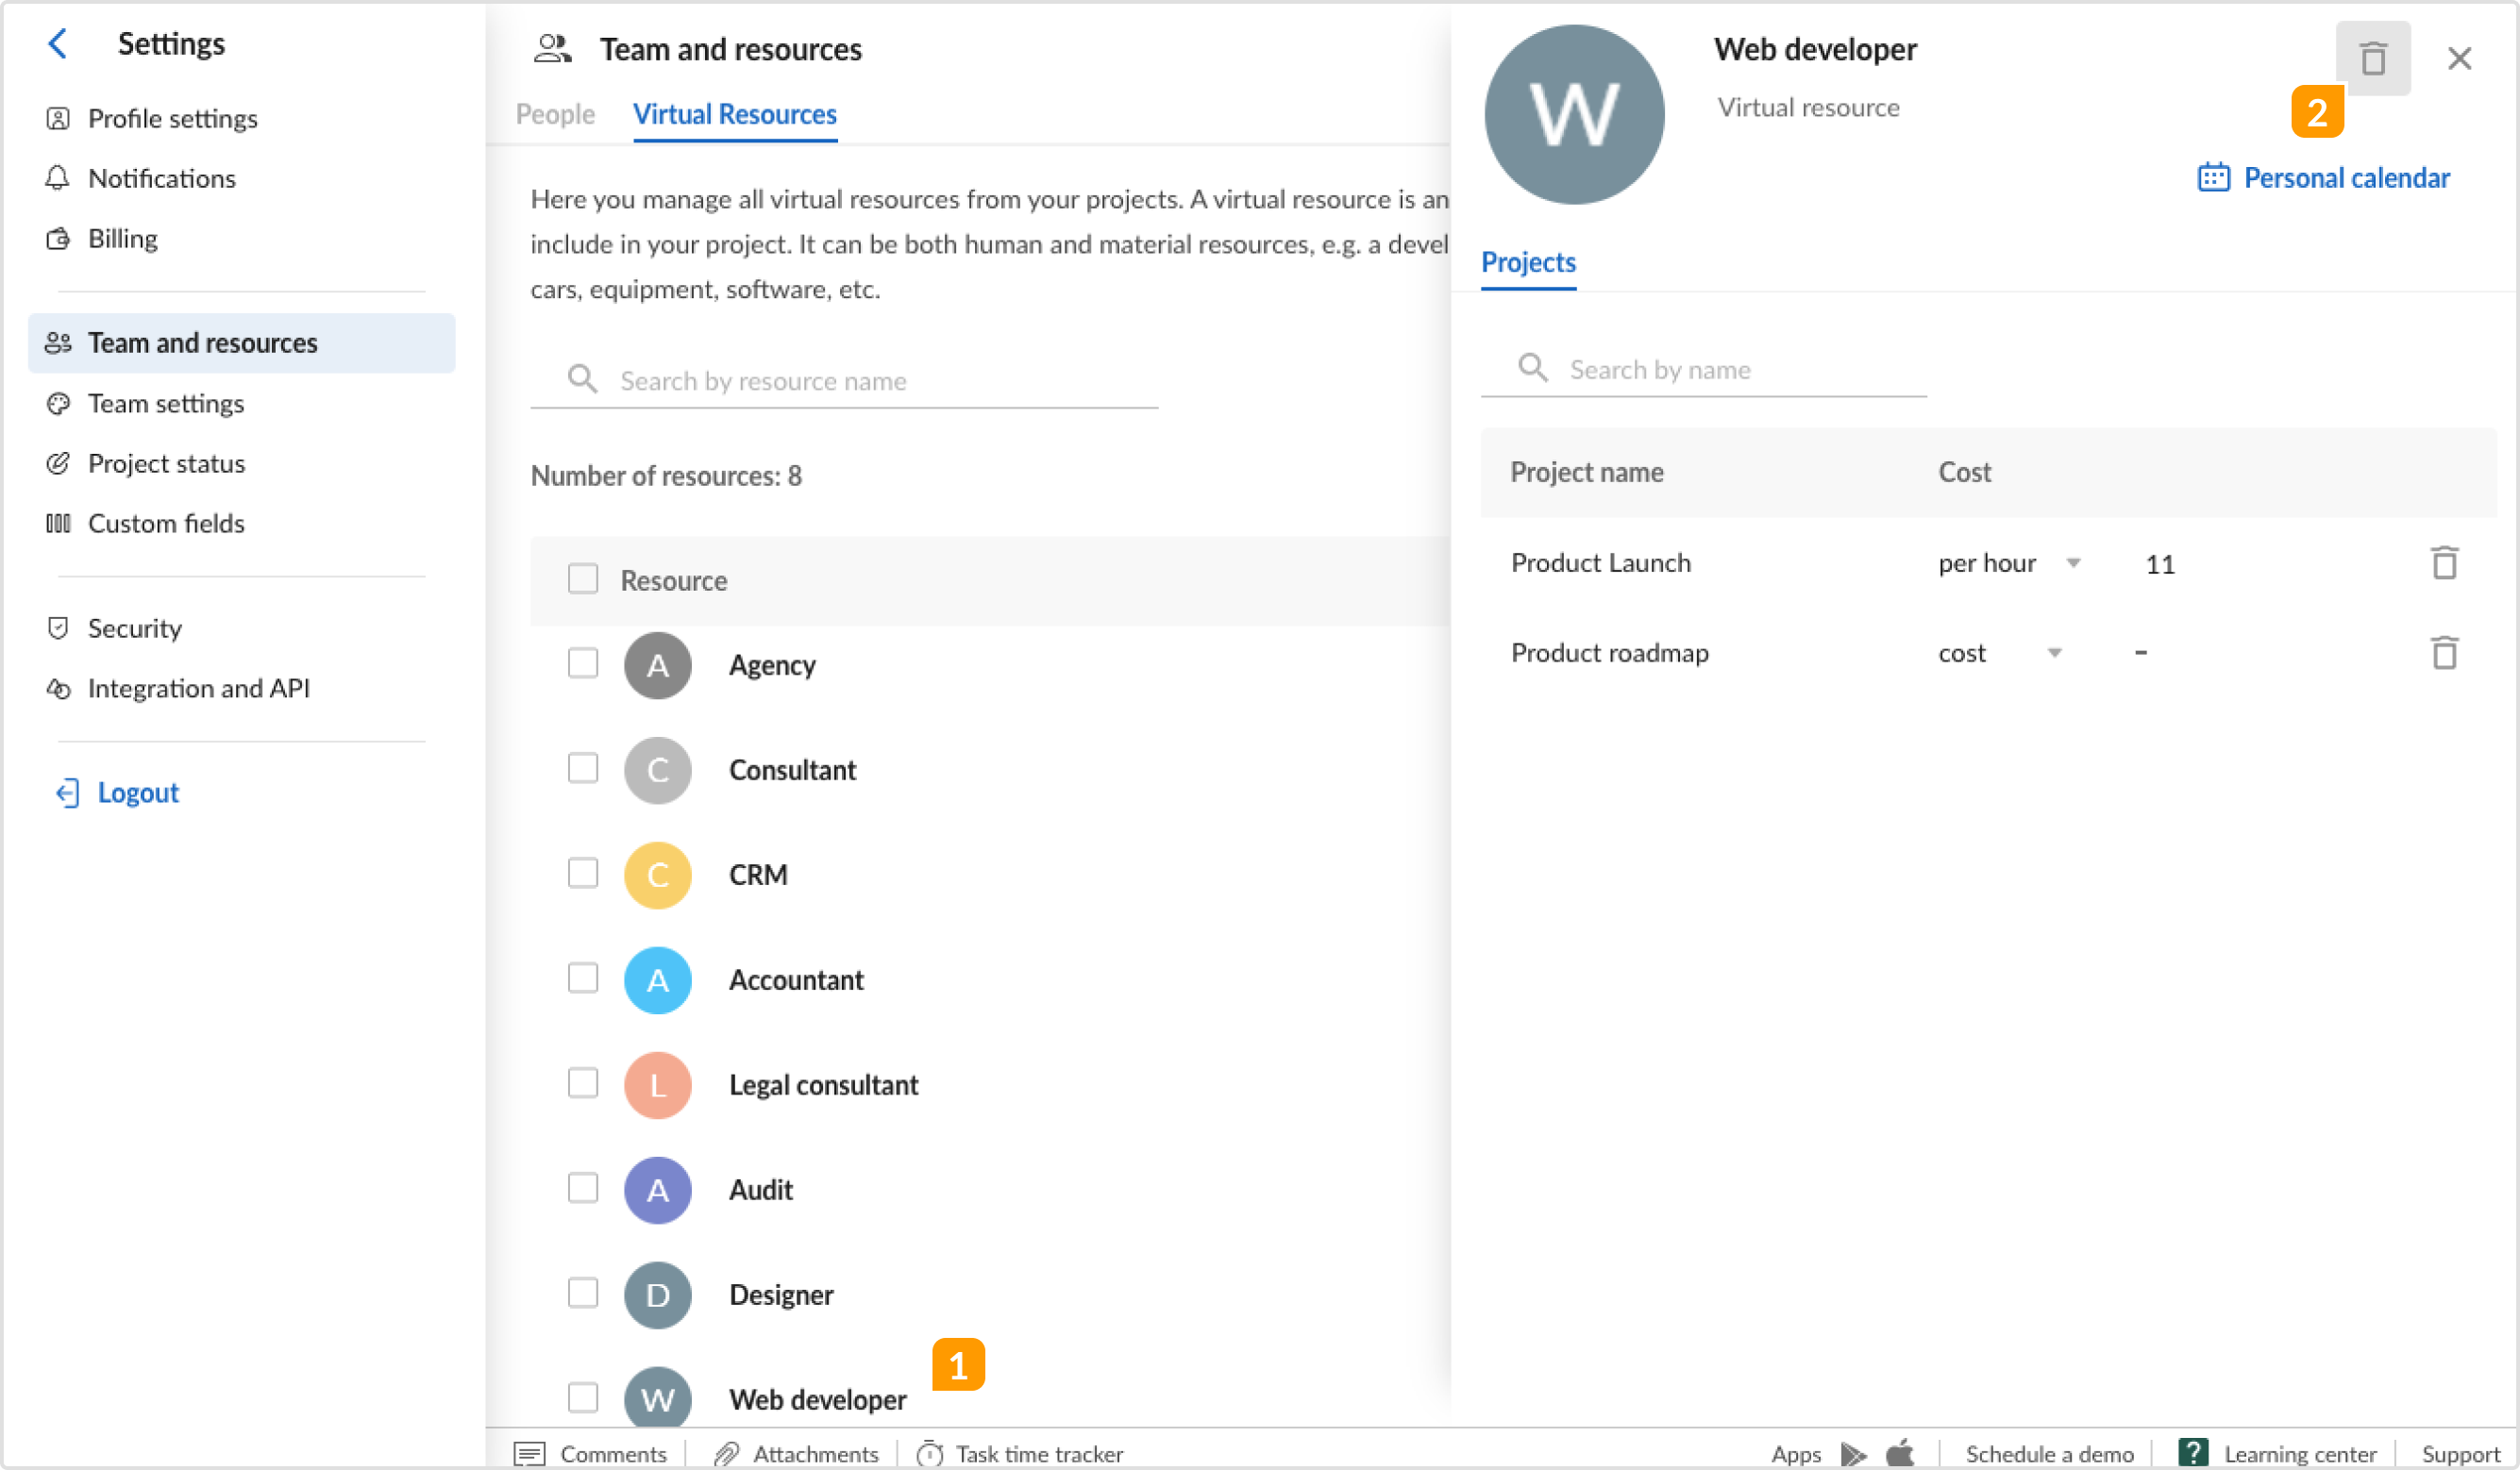Open the Consultant resource avatar

[657, 770]
